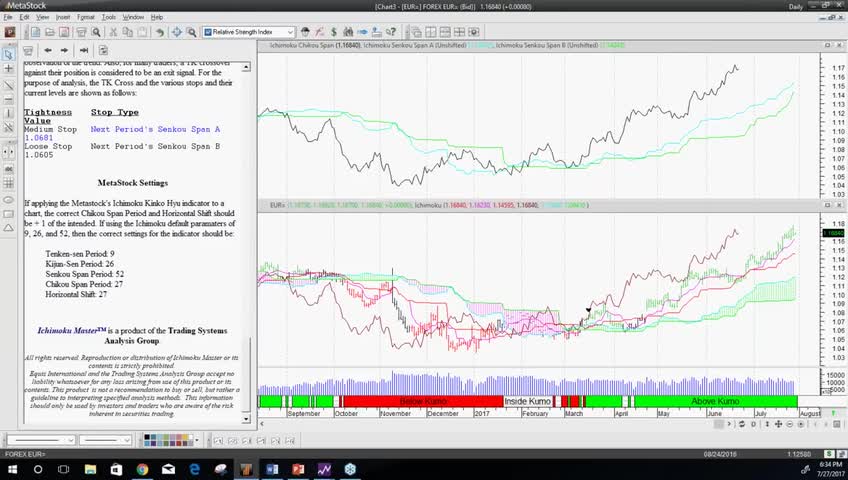Click the Open folder toolbar icon
This screenshot has height=480, width=848.
pos(50,32)
